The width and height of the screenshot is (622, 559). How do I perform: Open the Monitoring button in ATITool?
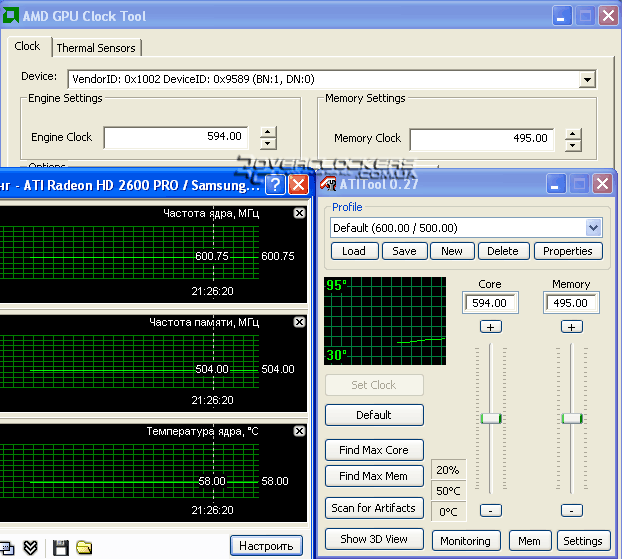(466, 541)
